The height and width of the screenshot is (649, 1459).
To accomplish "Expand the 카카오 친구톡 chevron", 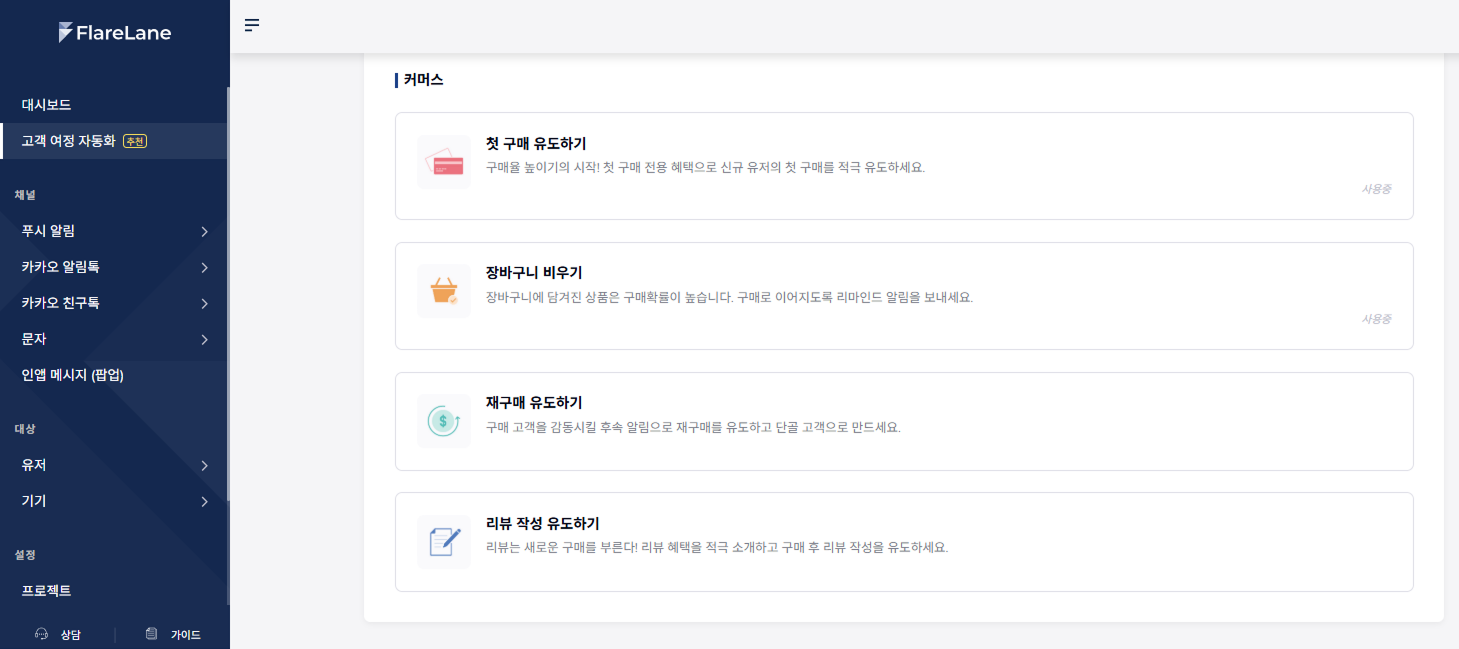I will [x=204, y=303].
